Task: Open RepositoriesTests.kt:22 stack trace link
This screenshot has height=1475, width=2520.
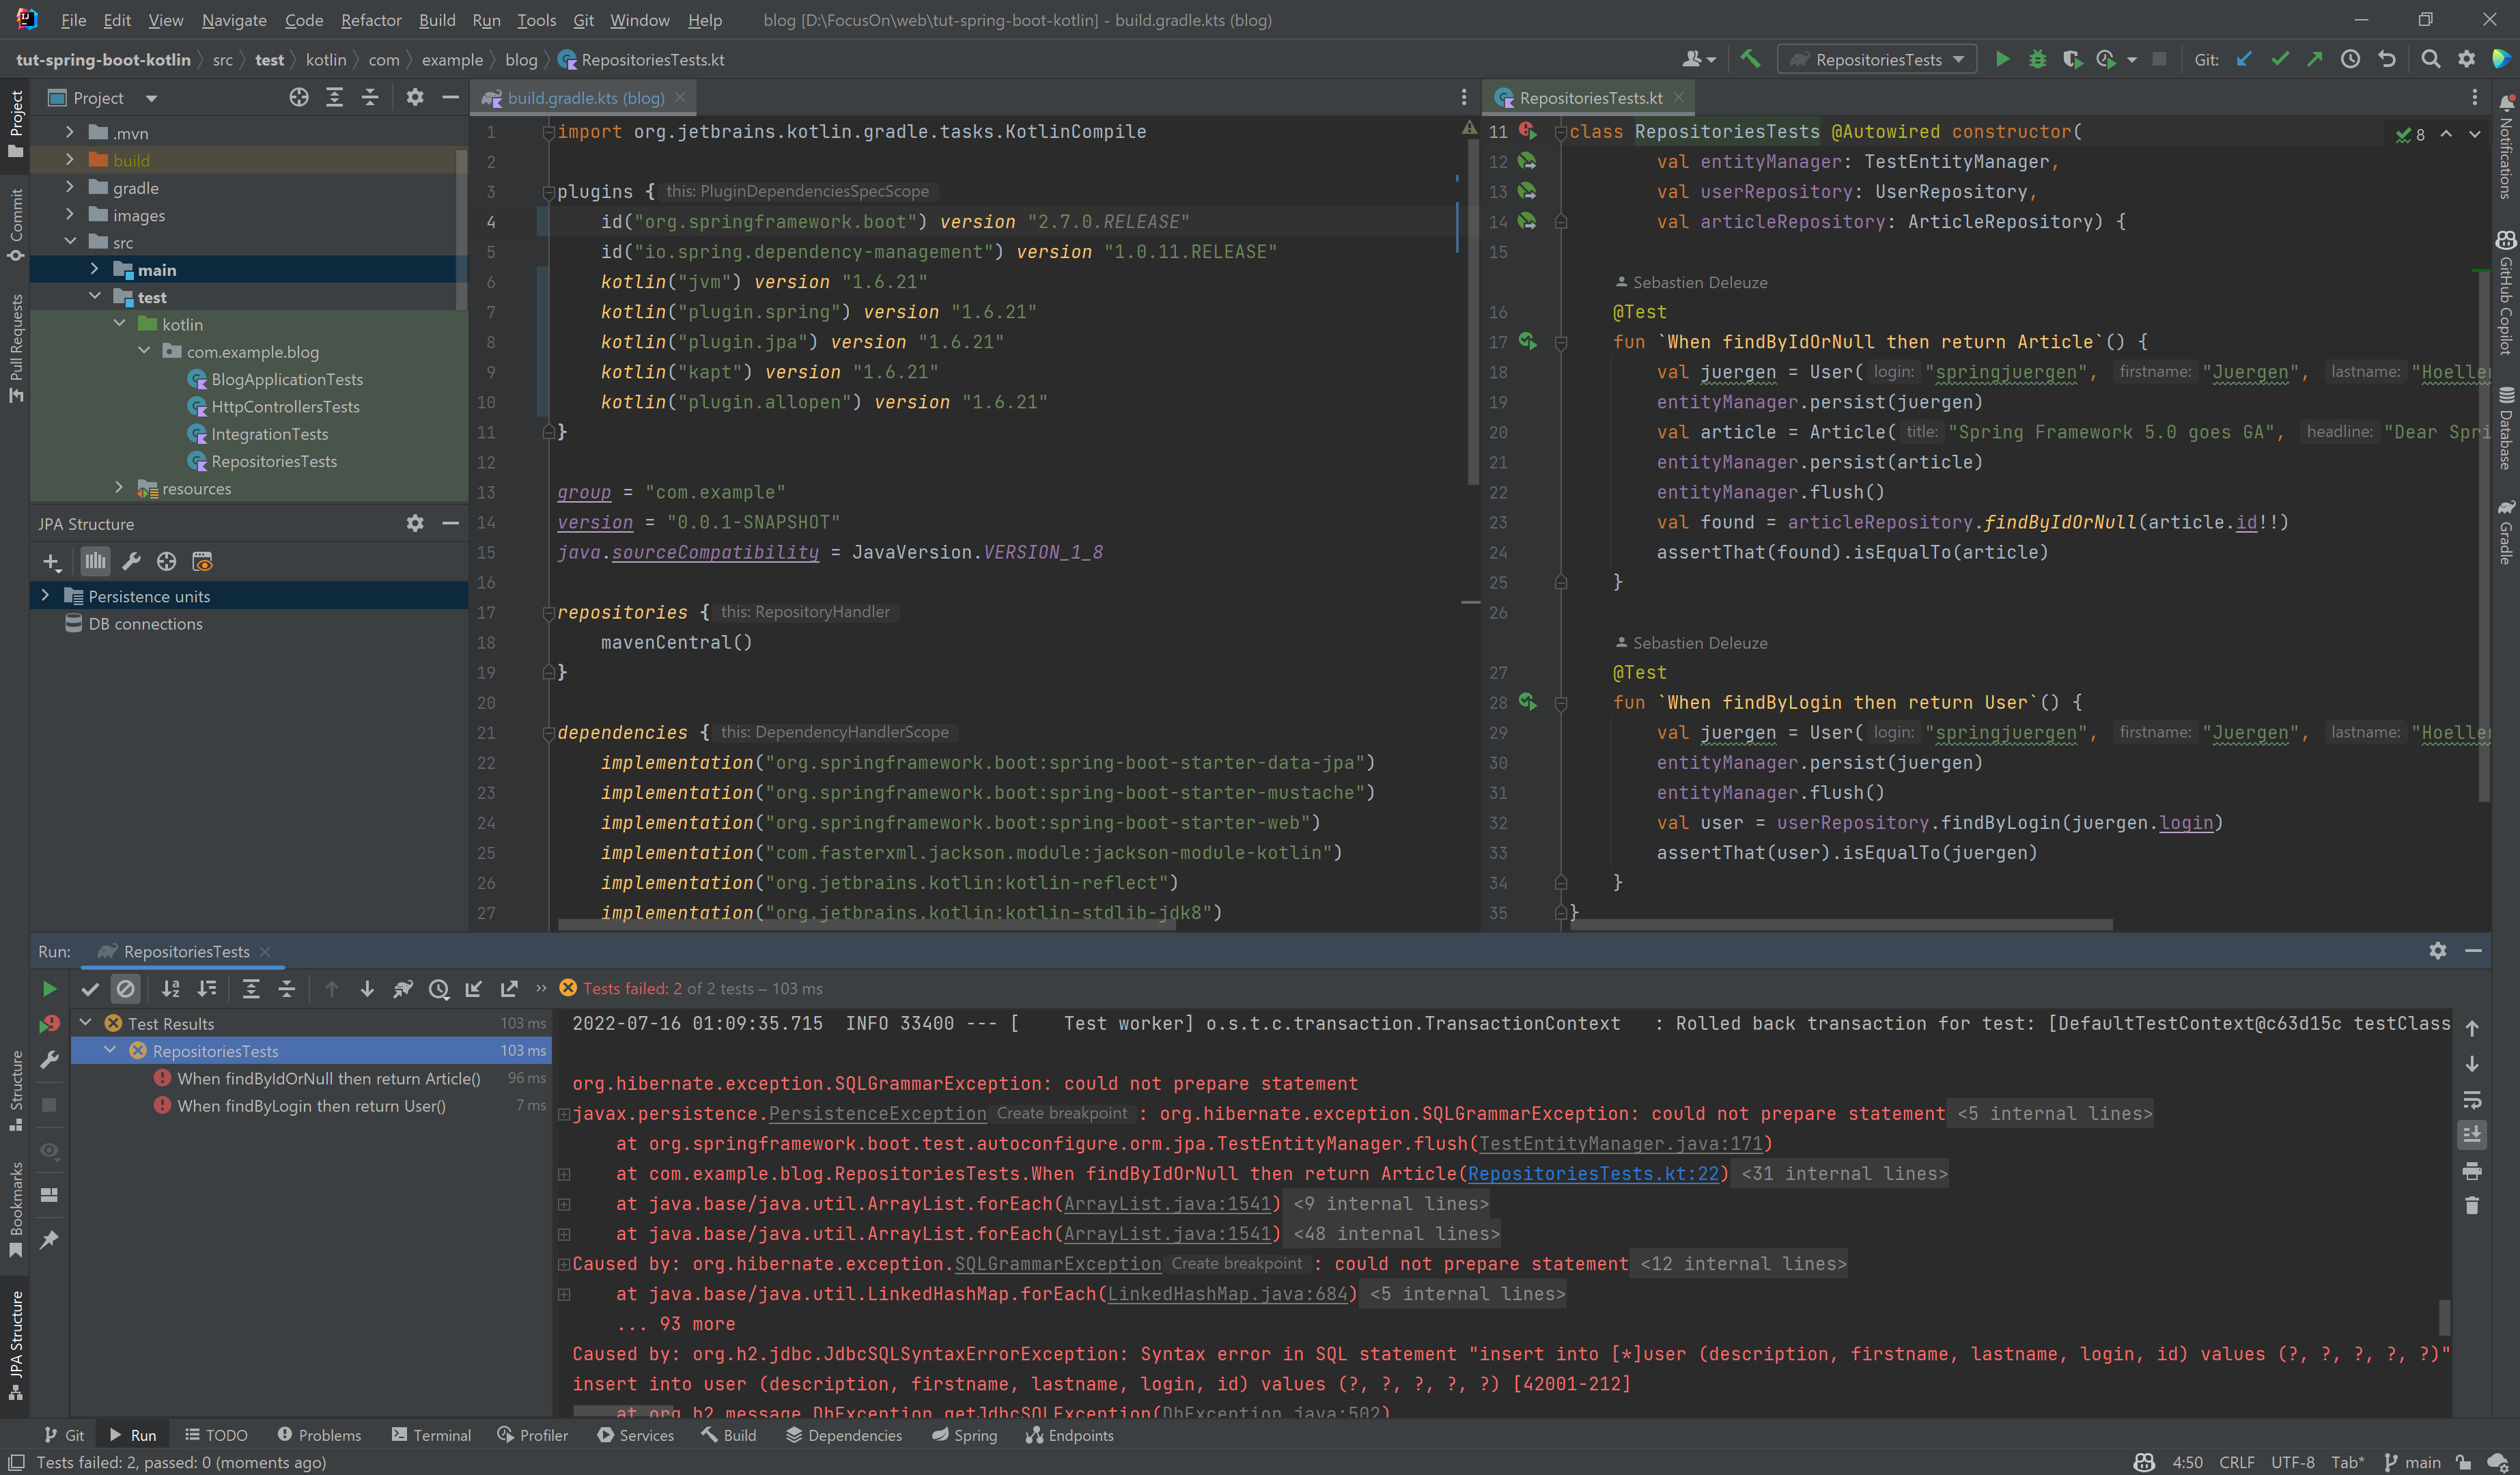Action: (x=1593, y=1174)
